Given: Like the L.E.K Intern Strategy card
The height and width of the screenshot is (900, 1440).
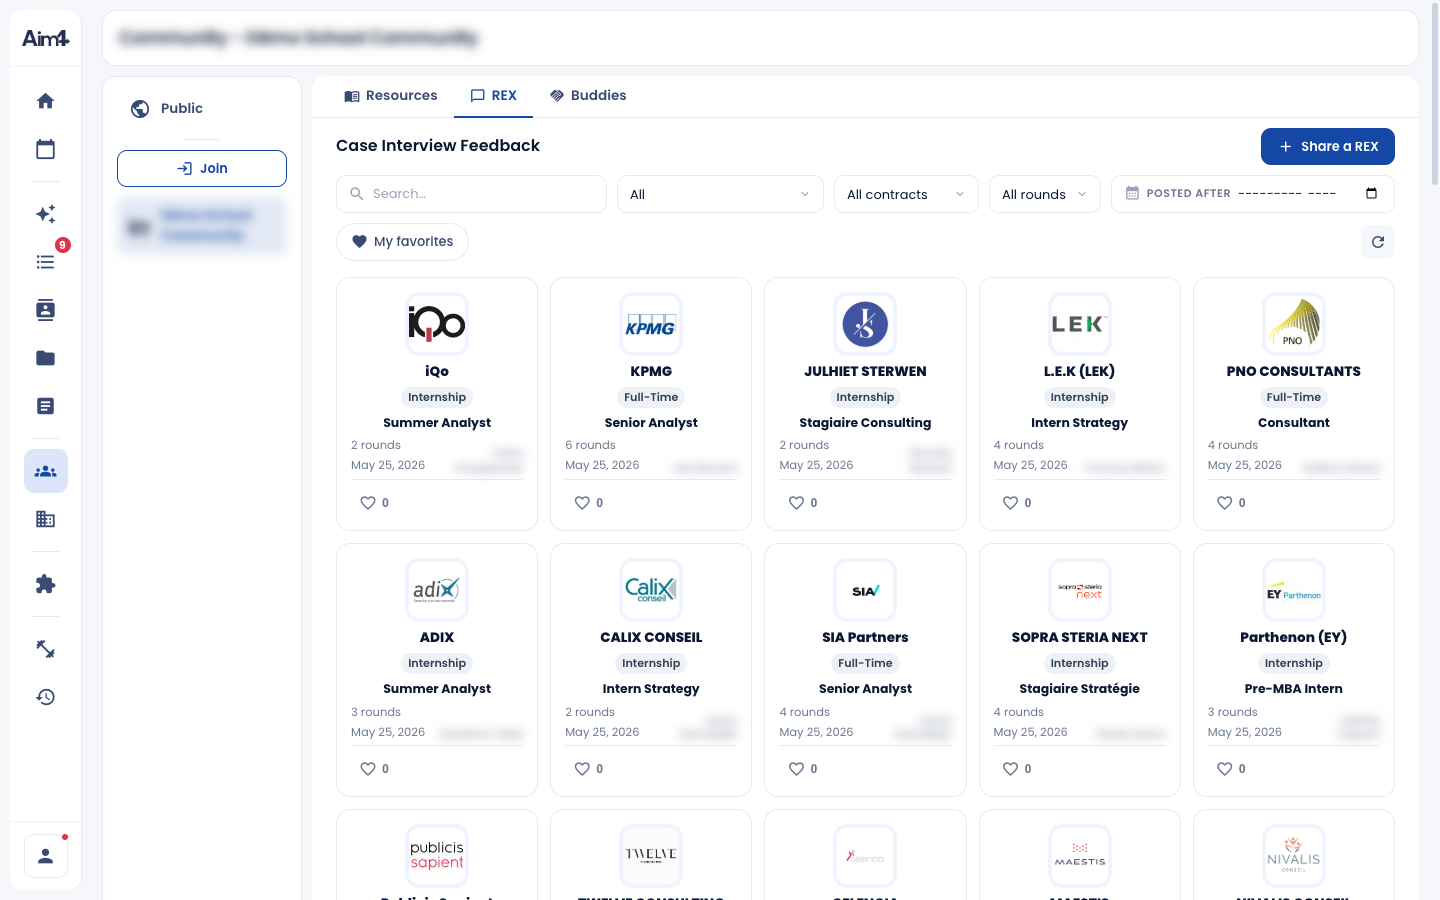Looking at the screenshot, I should 1010,503.
